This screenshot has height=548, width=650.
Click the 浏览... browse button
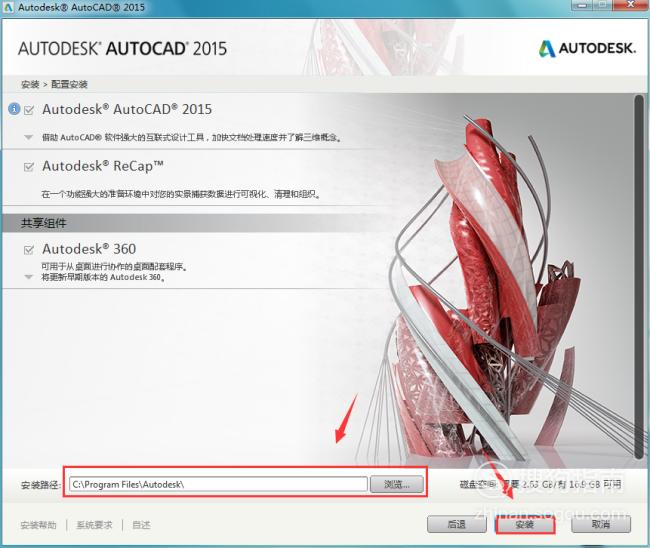pos(397,484)
